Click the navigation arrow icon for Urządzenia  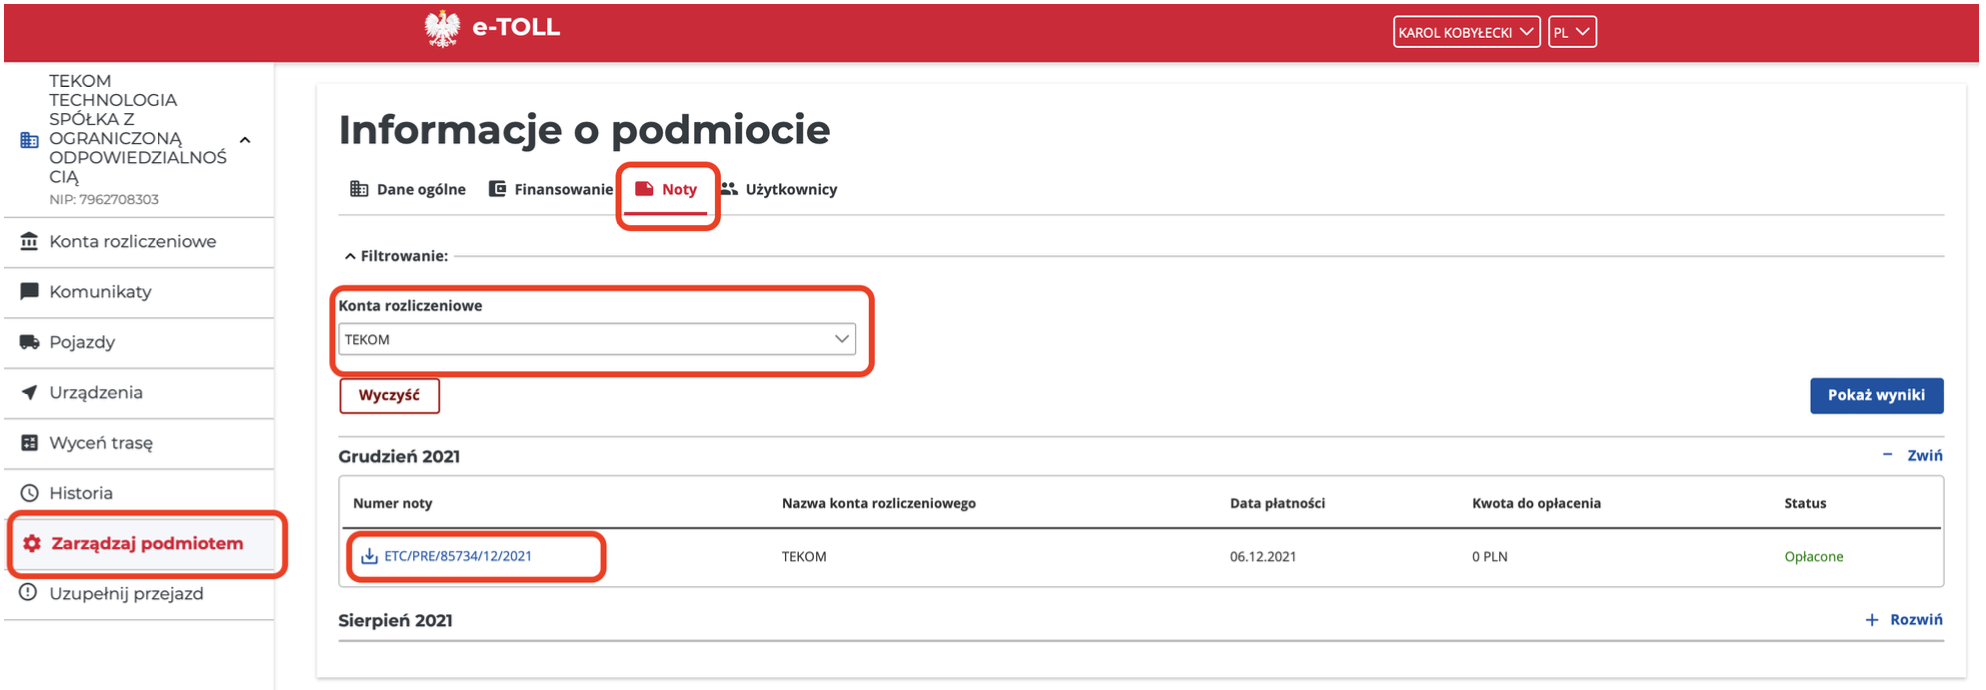pos(29,392)
